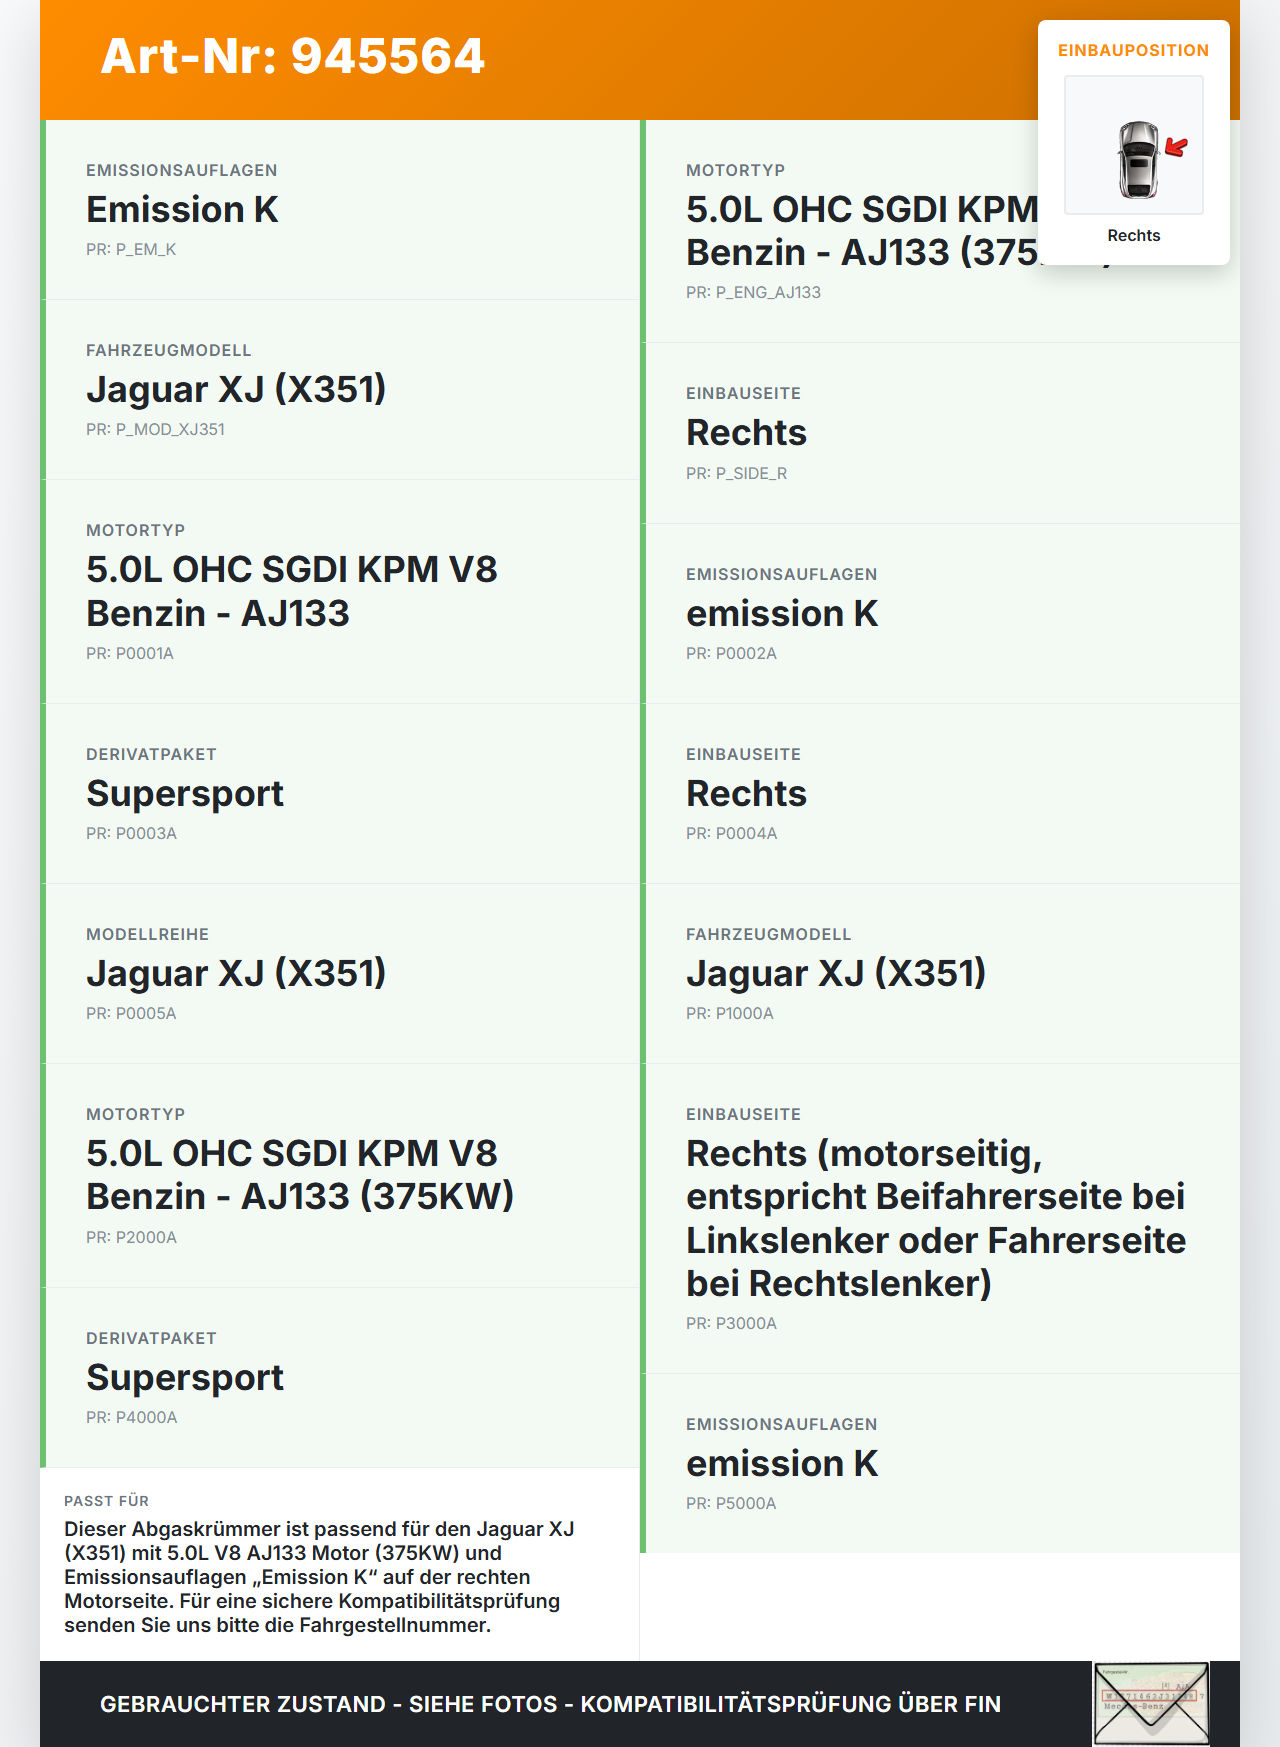Screen dimensions: 1280x1747
Task: Click the car position icon with red arrow
Action: point(1134,145)
